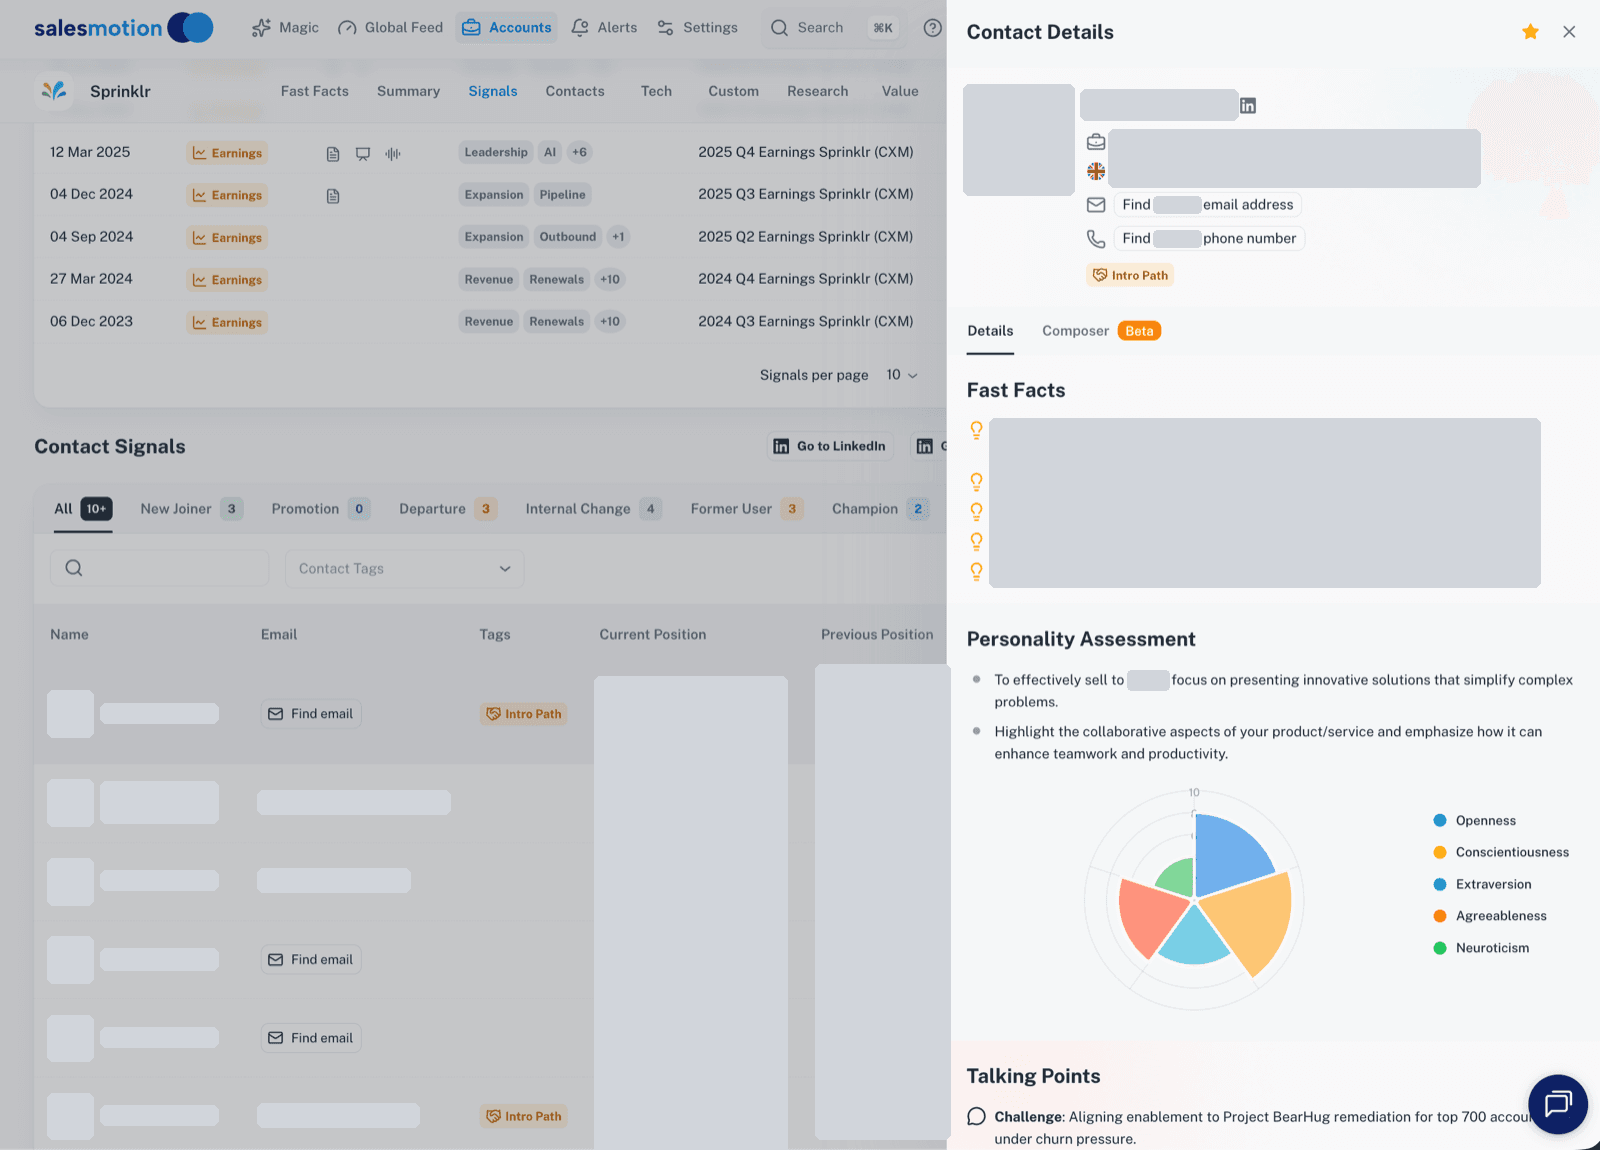
Task: Click Intro Path tag in first contact row
Action: point(524,714)
